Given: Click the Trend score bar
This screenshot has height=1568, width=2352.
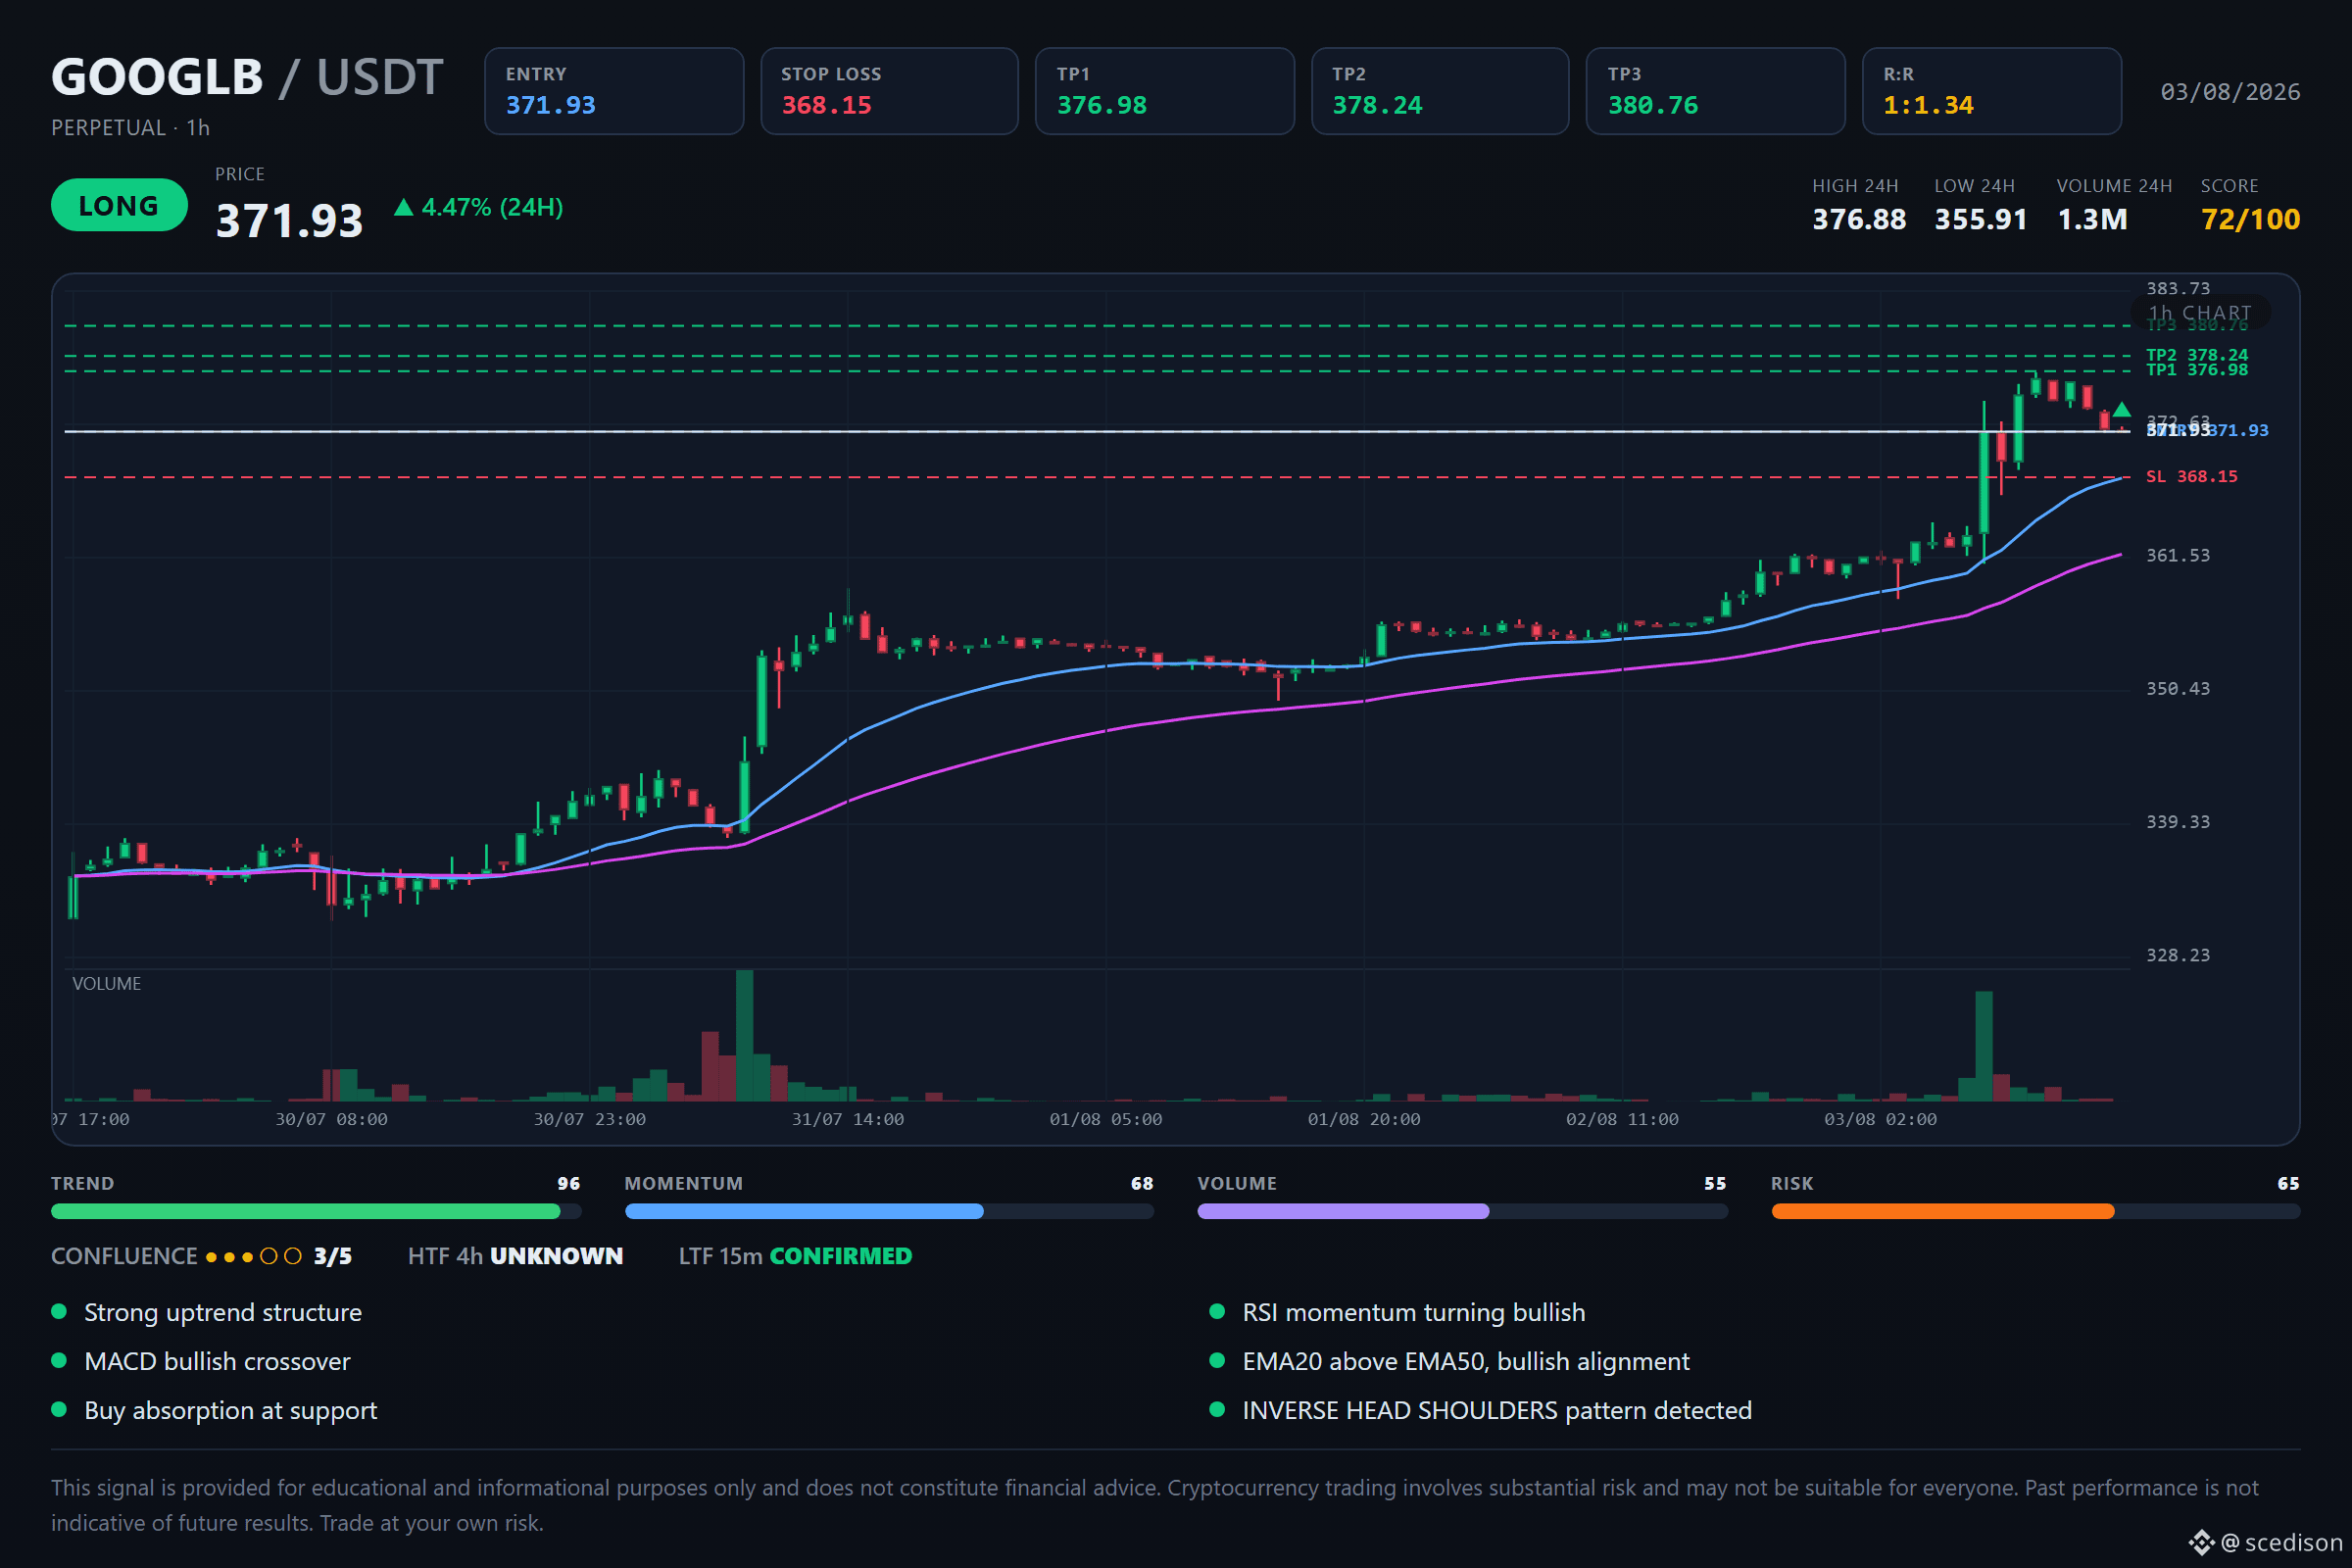Looking at the screenshot, I should coord(316,1211).
